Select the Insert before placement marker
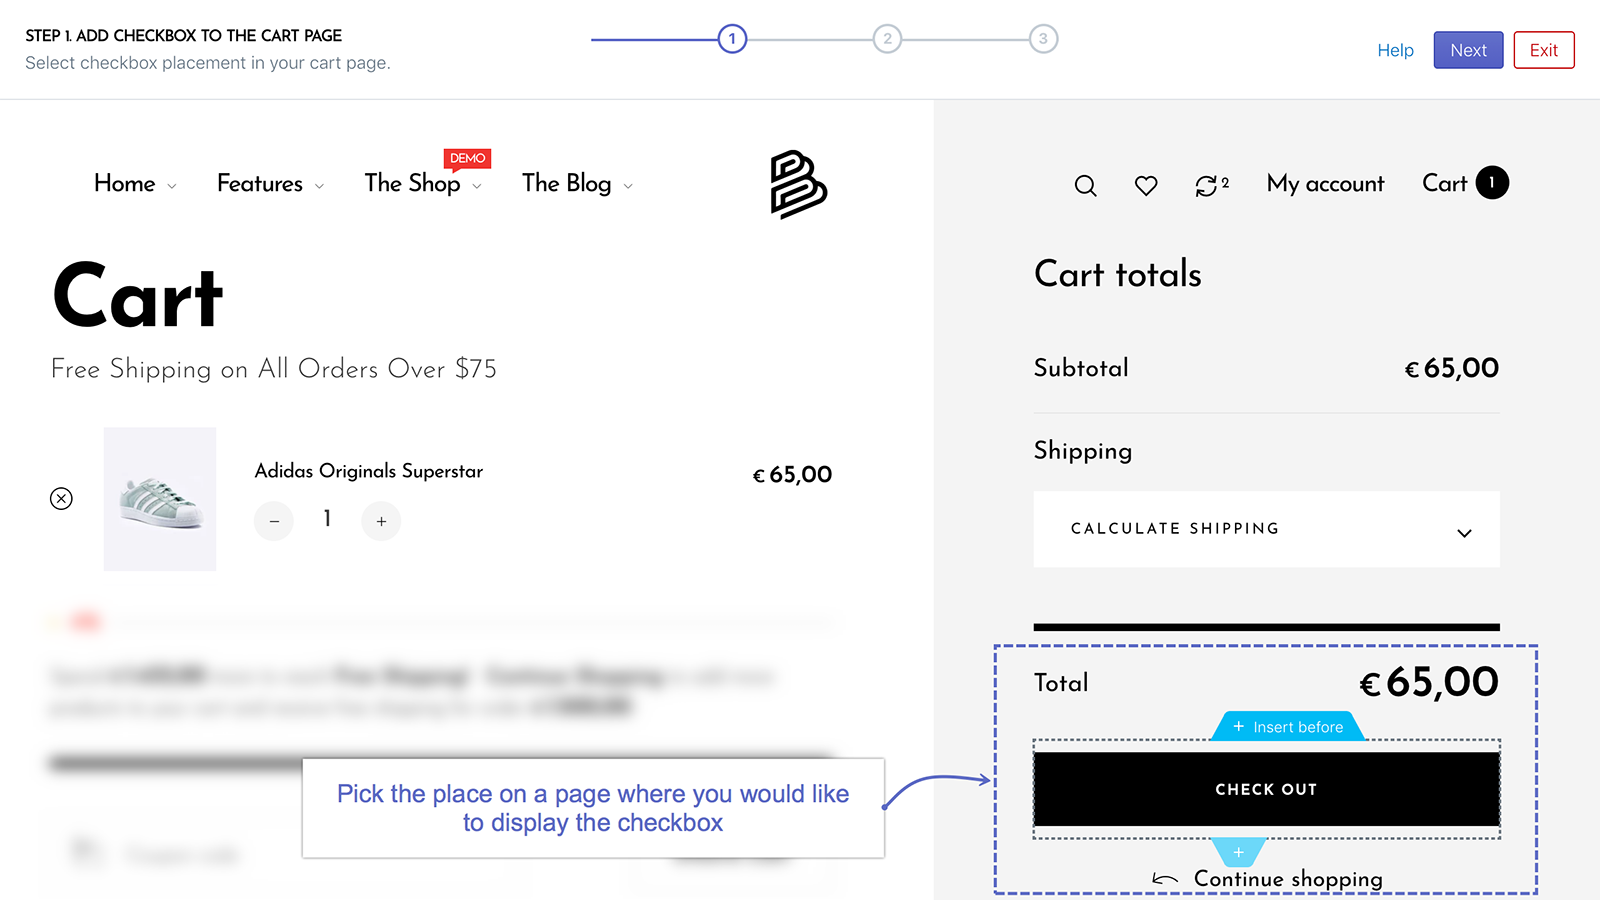1600x900 pixels. coord(1288,726)
